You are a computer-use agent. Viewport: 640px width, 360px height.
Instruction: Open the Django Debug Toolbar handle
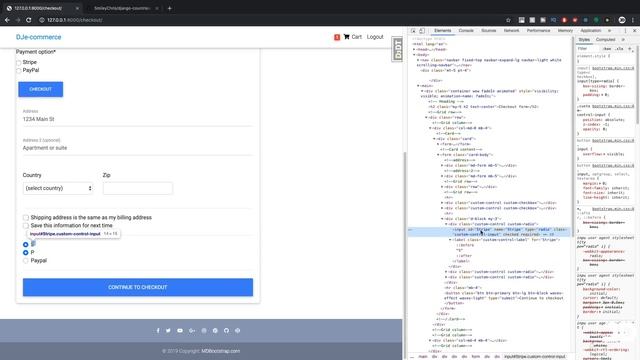point(397,49)
